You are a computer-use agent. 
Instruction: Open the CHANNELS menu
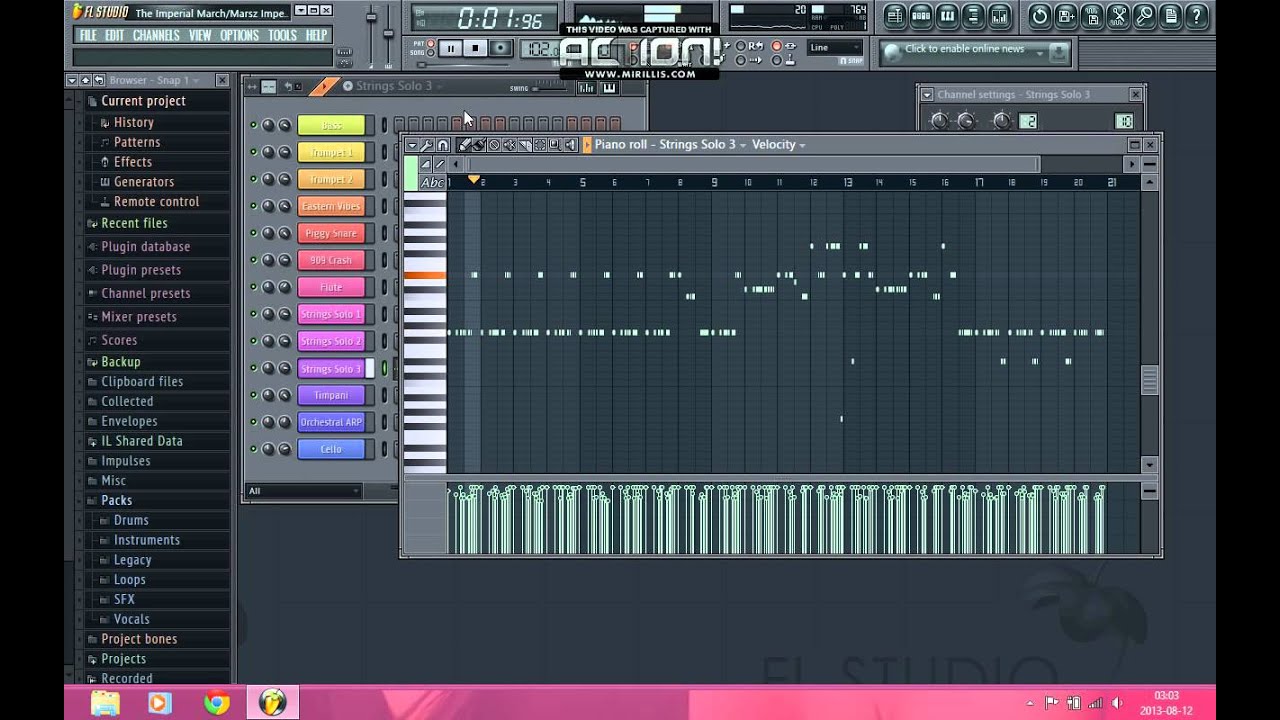tap(156, 35)
